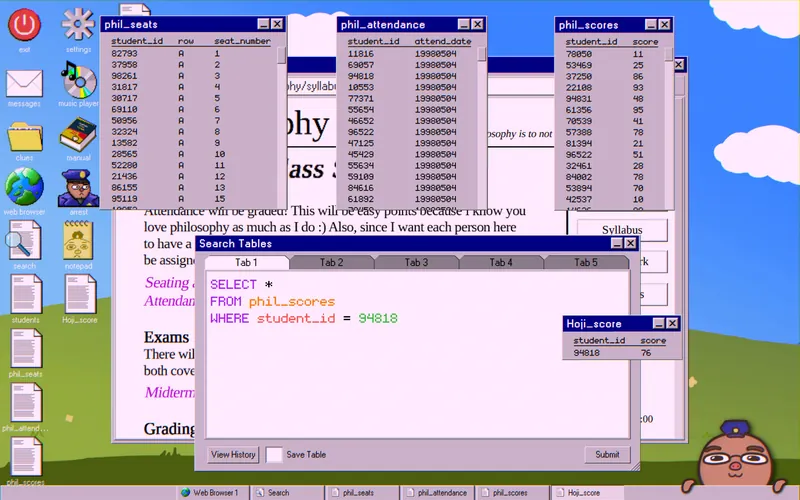
Task: Select phil_seats in the taskbar
Action: 361,493
